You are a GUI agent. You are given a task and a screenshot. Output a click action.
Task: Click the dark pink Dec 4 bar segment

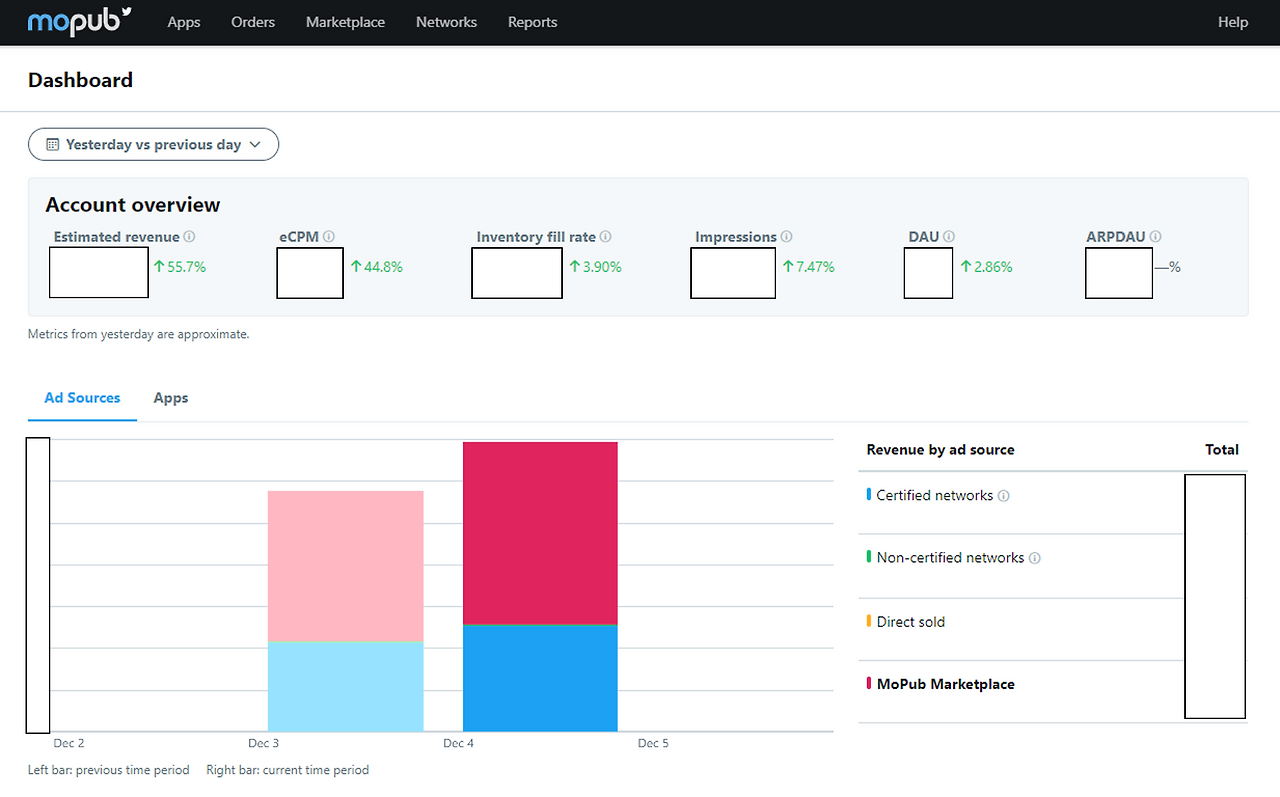[540, 533]
